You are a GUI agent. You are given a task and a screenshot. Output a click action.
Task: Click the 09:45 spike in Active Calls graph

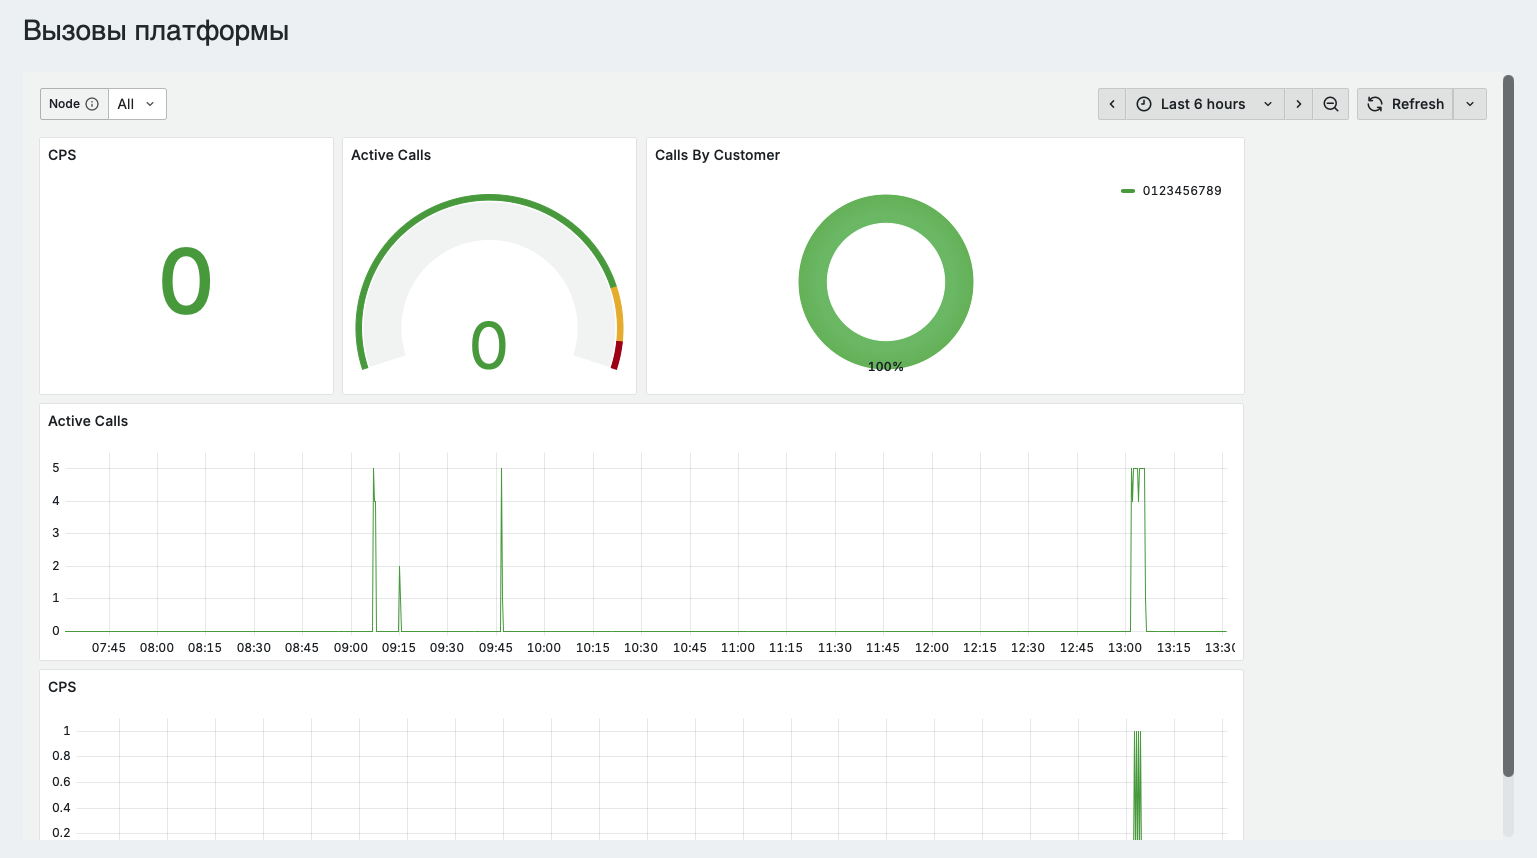(x=501, y=550)
